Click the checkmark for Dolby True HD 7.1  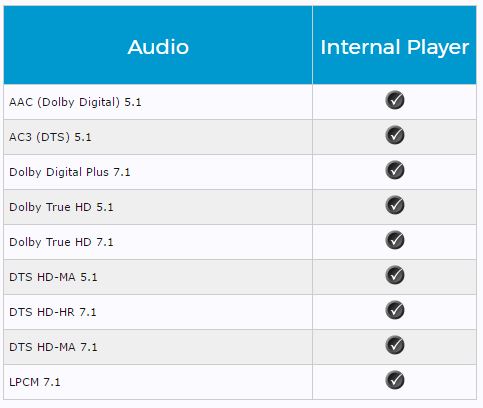pyautogui.click(x=395, y=240)
